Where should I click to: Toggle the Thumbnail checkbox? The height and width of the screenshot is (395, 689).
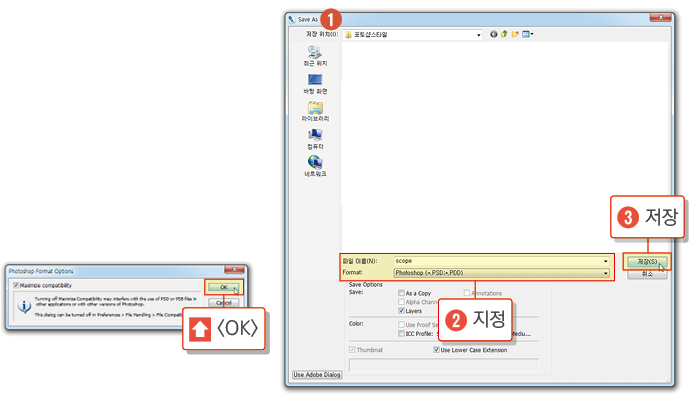pyautogui.click(x=352, y=350)
